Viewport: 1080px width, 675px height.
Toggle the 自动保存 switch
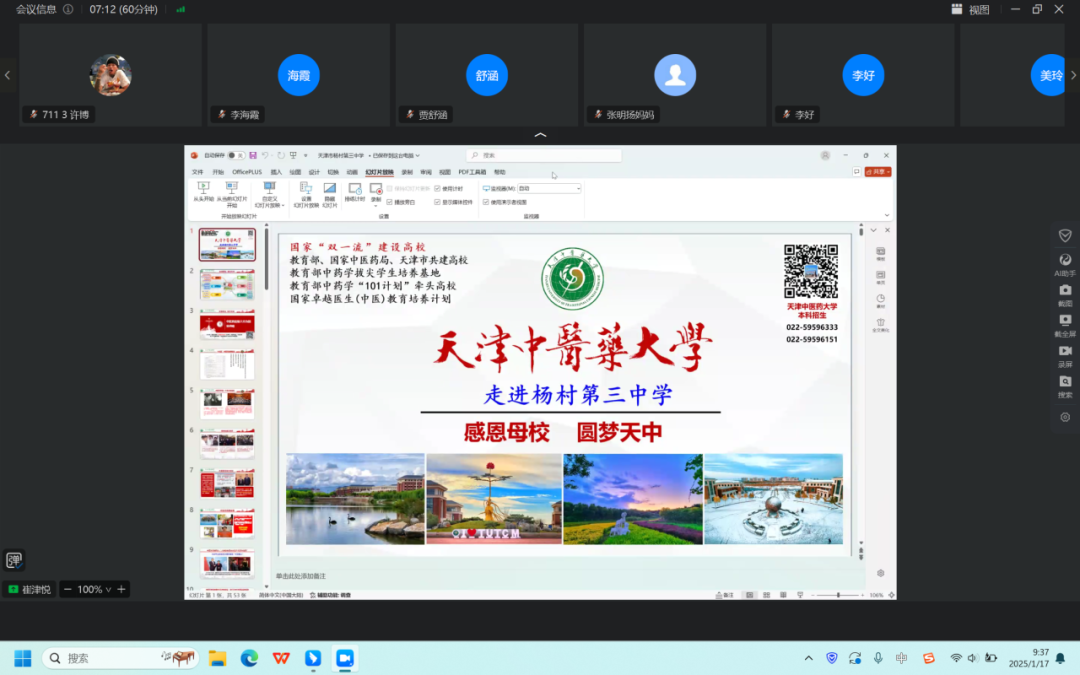pyautogui.click(x=234, y=156)
